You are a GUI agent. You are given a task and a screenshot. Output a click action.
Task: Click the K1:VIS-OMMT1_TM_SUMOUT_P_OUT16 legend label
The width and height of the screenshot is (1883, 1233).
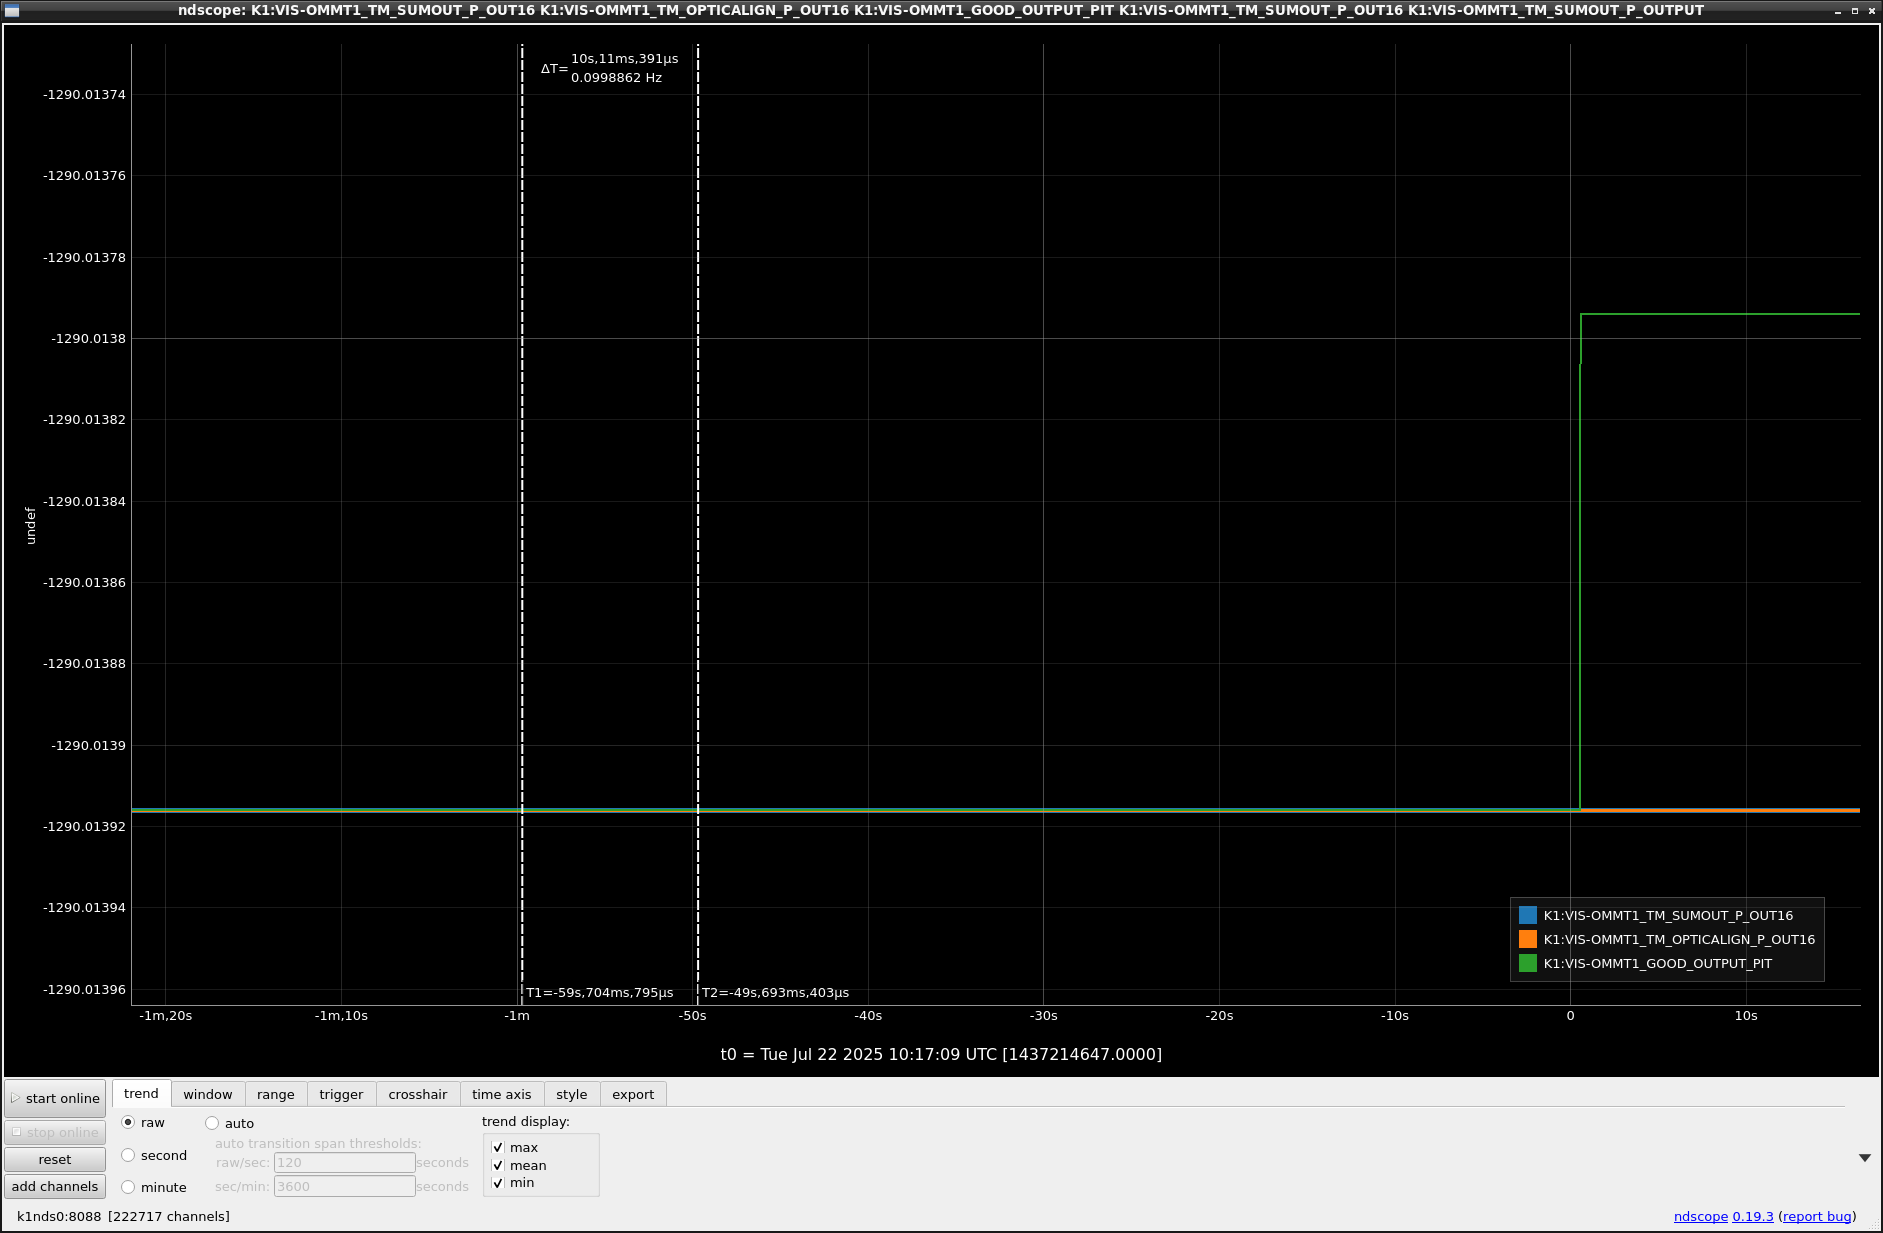pyautogui.click(x=1668, y=915)
